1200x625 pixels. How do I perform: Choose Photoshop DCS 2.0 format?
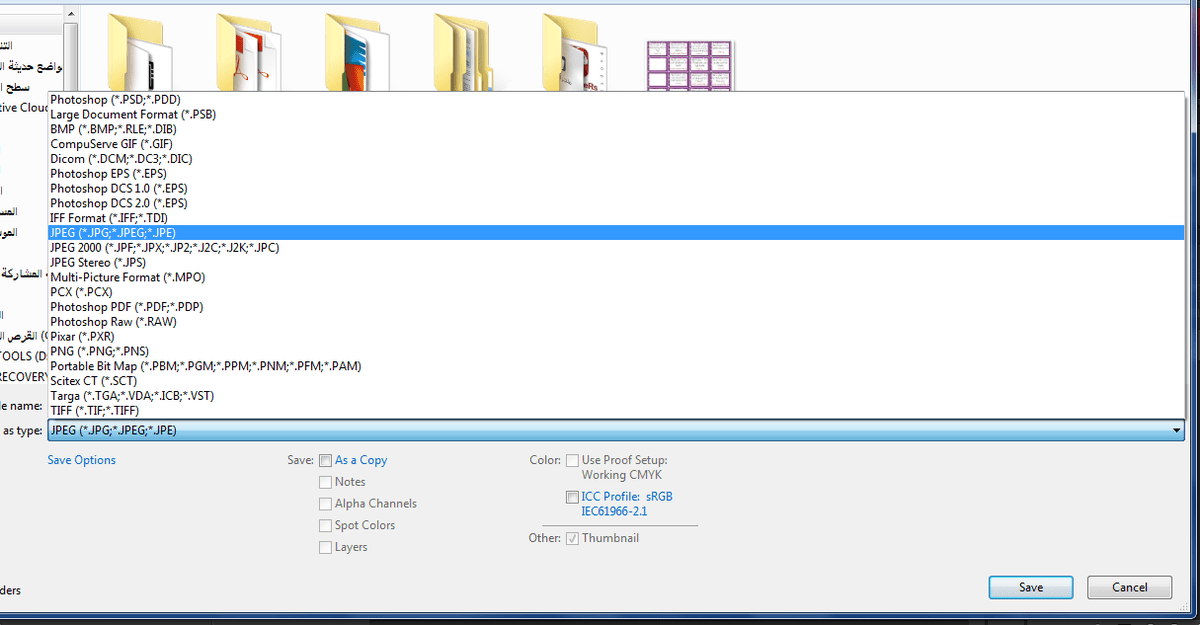pyautogui.click(x=616, y=203)
